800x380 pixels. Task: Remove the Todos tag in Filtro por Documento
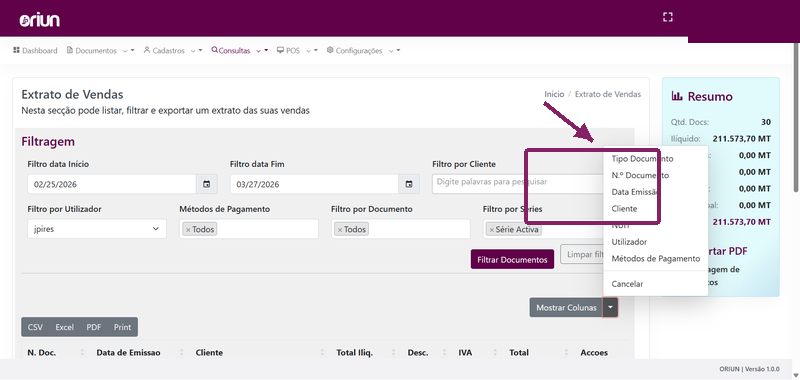(340, 230)
